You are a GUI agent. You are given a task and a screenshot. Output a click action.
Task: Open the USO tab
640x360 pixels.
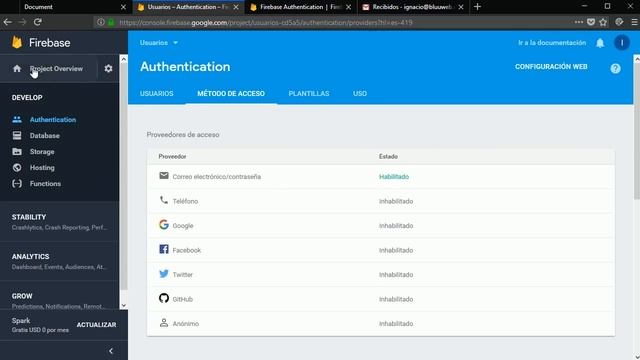point(360,93)
